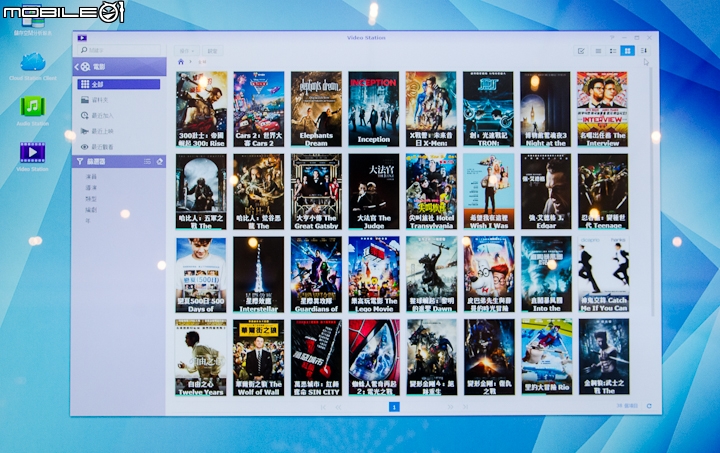
Task: Open the SIN CITY poster
Action: [316, 358]
